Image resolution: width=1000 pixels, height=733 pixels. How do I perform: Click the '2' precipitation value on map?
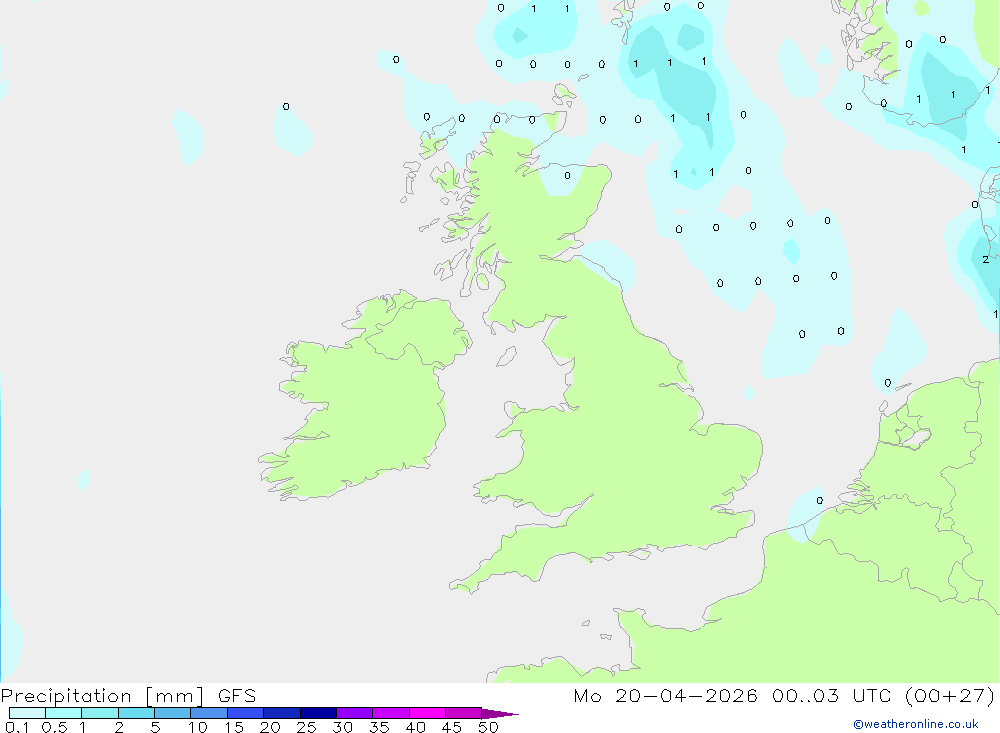pyautogui.click(x=986, y=259)
